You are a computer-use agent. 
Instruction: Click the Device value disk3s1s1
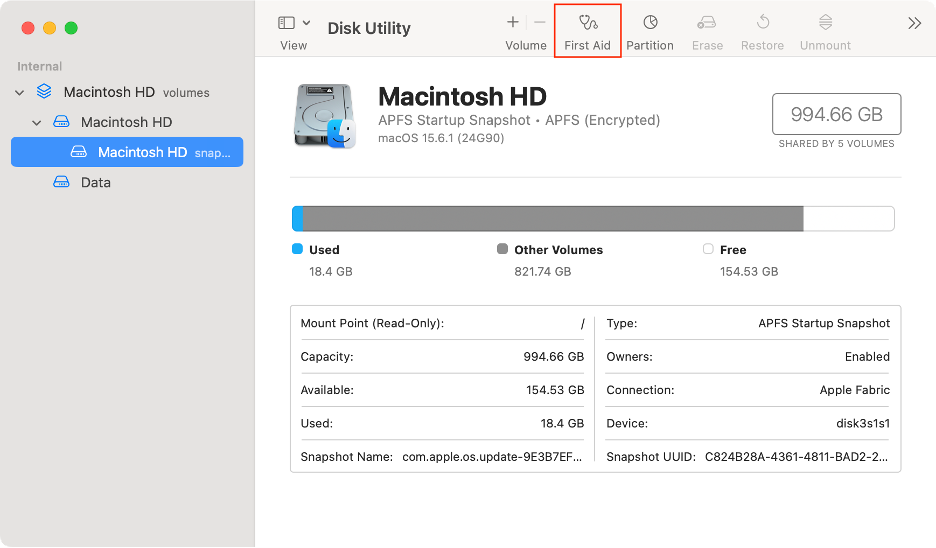863,423
